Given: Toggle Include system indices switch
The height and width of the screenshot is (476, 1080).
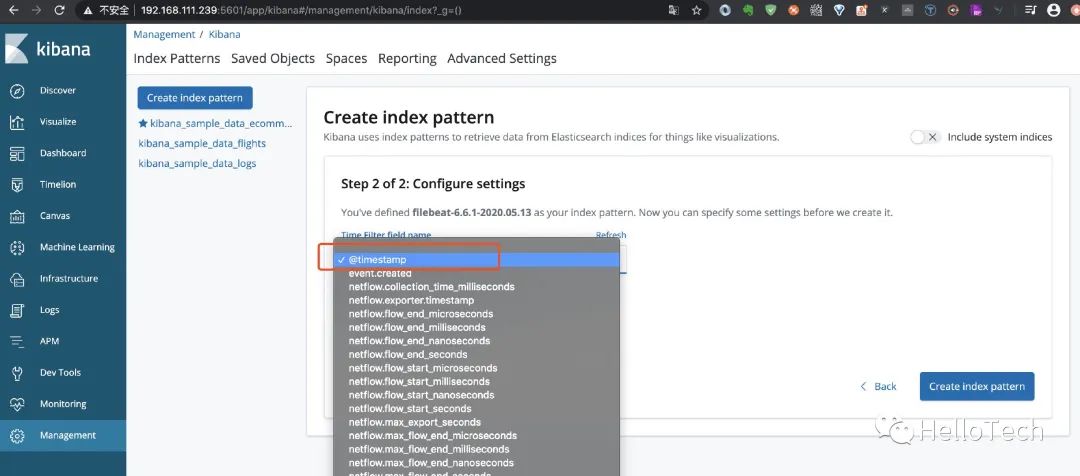Looking at the screenshot, I should click(x=924, y=137).
